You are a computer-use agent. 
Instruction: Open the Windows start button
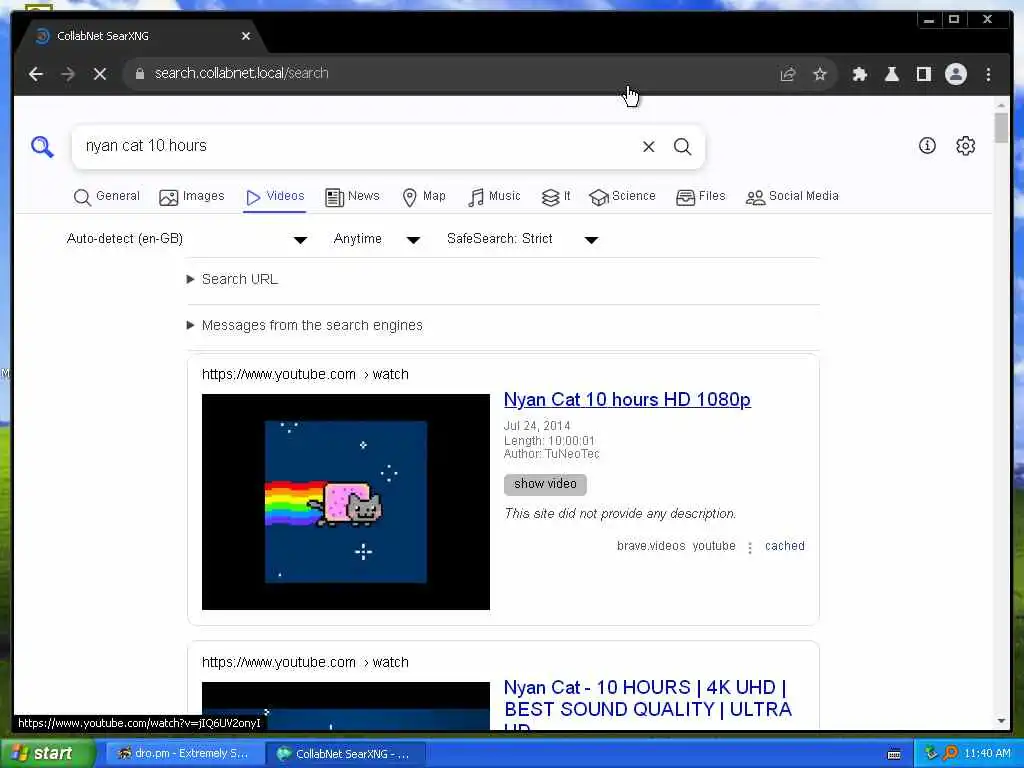tap(47, 754)
